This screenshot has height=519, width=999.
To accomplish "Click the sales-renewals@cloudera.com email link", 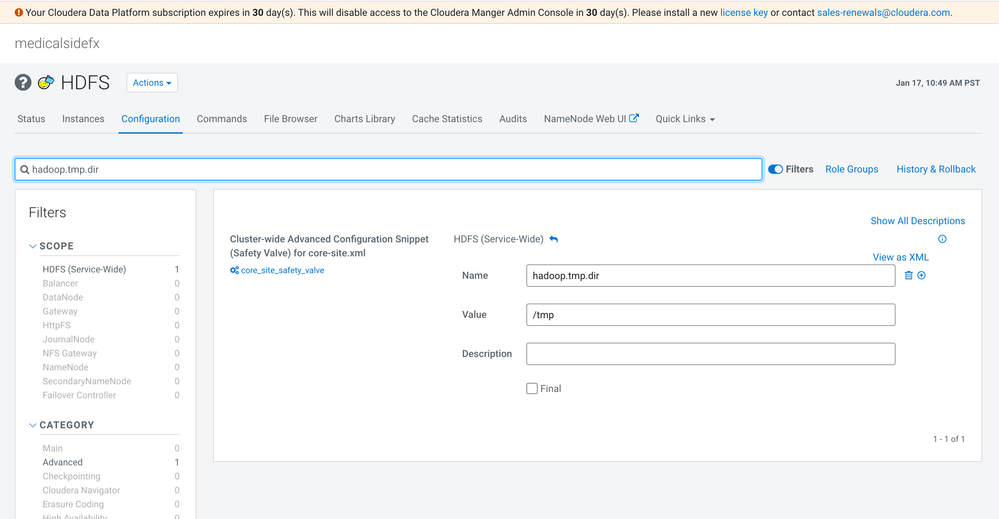I will click(x=883, y=13).
